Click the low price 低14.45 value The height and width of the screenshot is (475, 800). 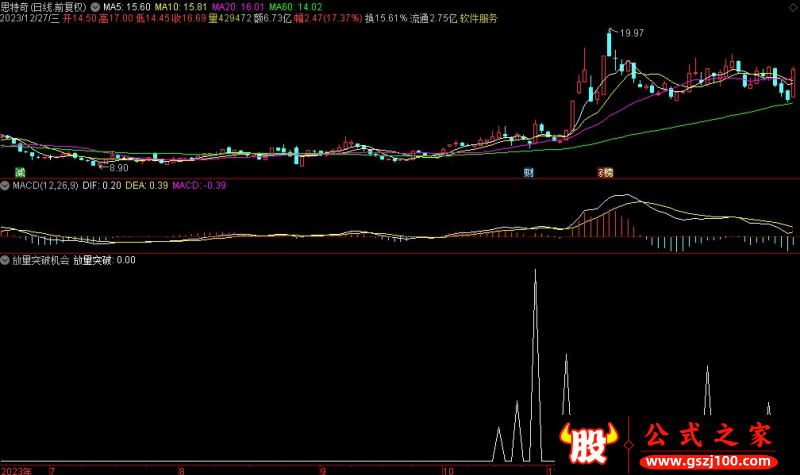click(153, 18)
